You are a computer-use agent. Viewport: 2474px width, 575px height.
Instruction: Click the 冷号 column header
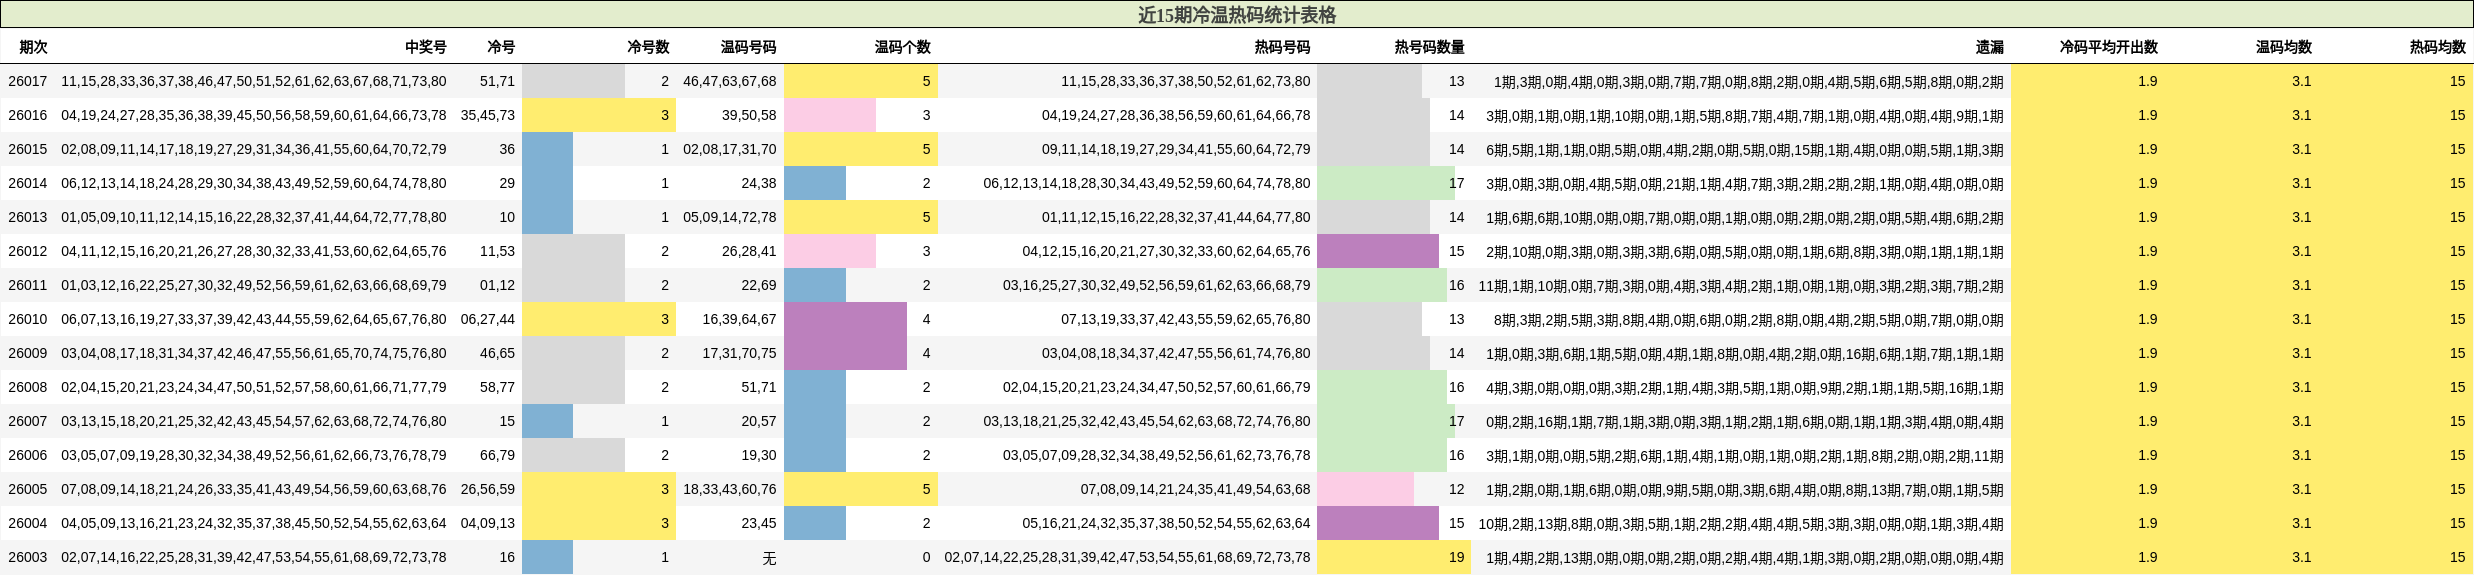click(x=501, y=47)
